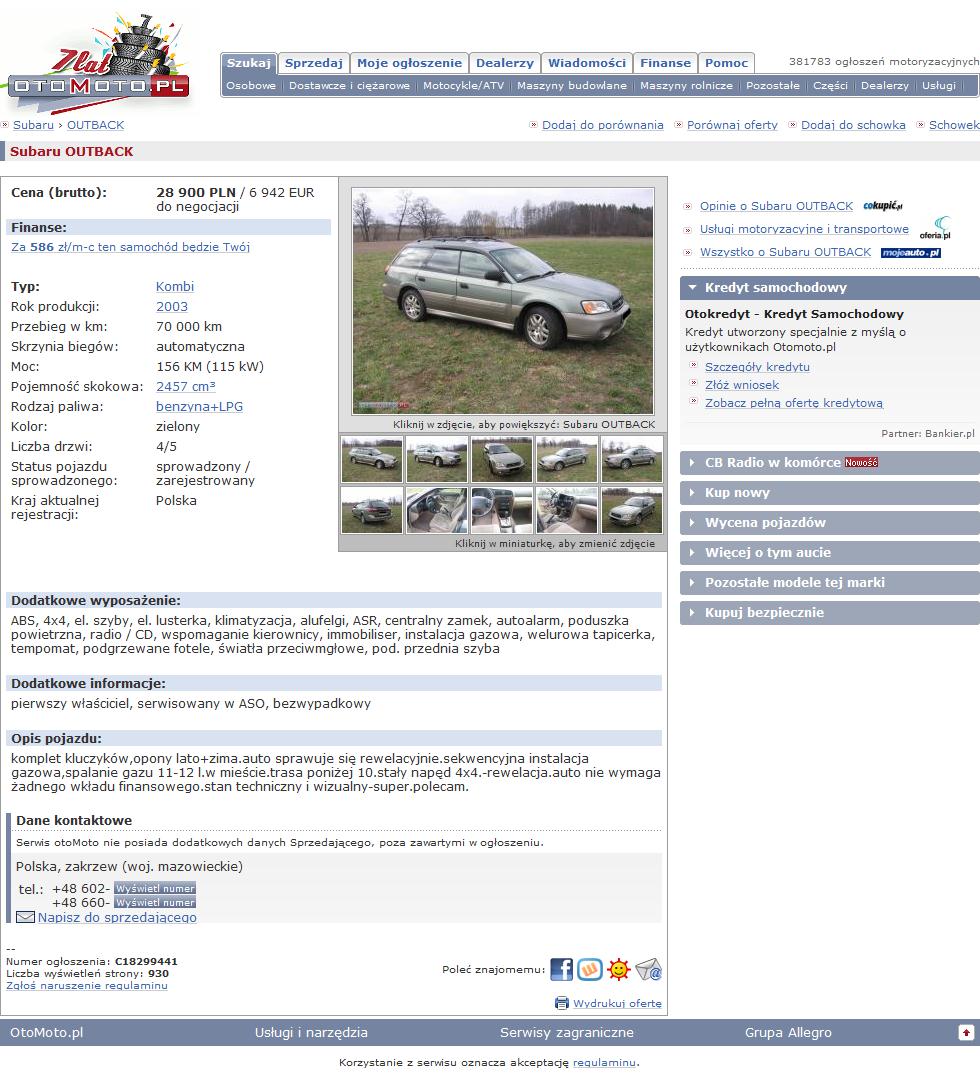This screenshot has height=1088, width=980.
Task: Expand the CB Radio w komórce panel
Action: (829, 463)
